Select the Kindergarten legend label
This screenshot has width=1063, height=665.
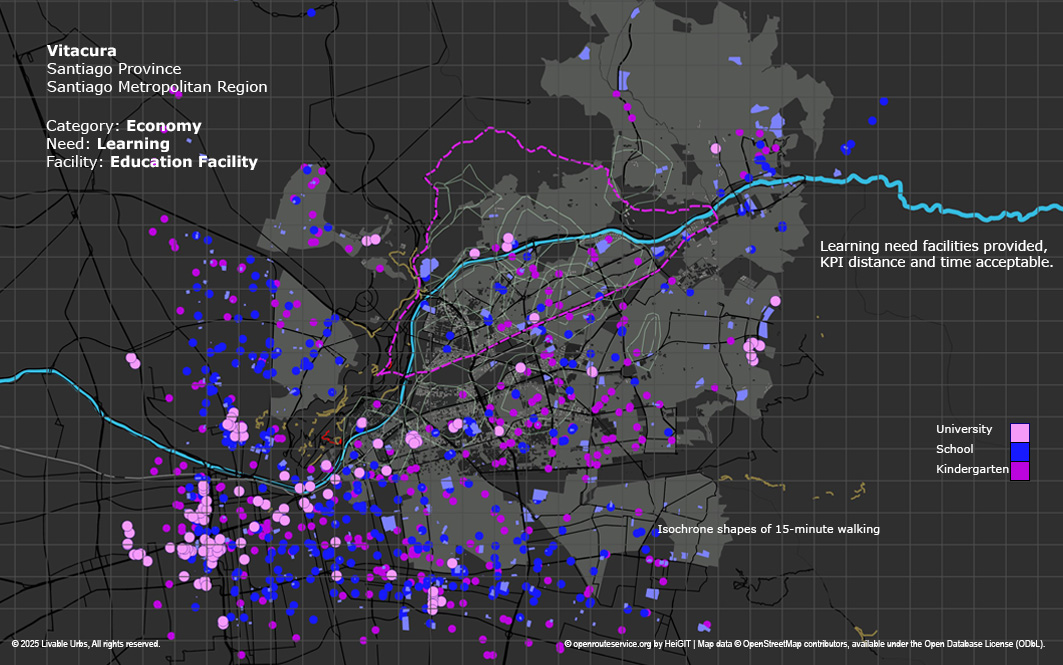[x=972, y=469]
